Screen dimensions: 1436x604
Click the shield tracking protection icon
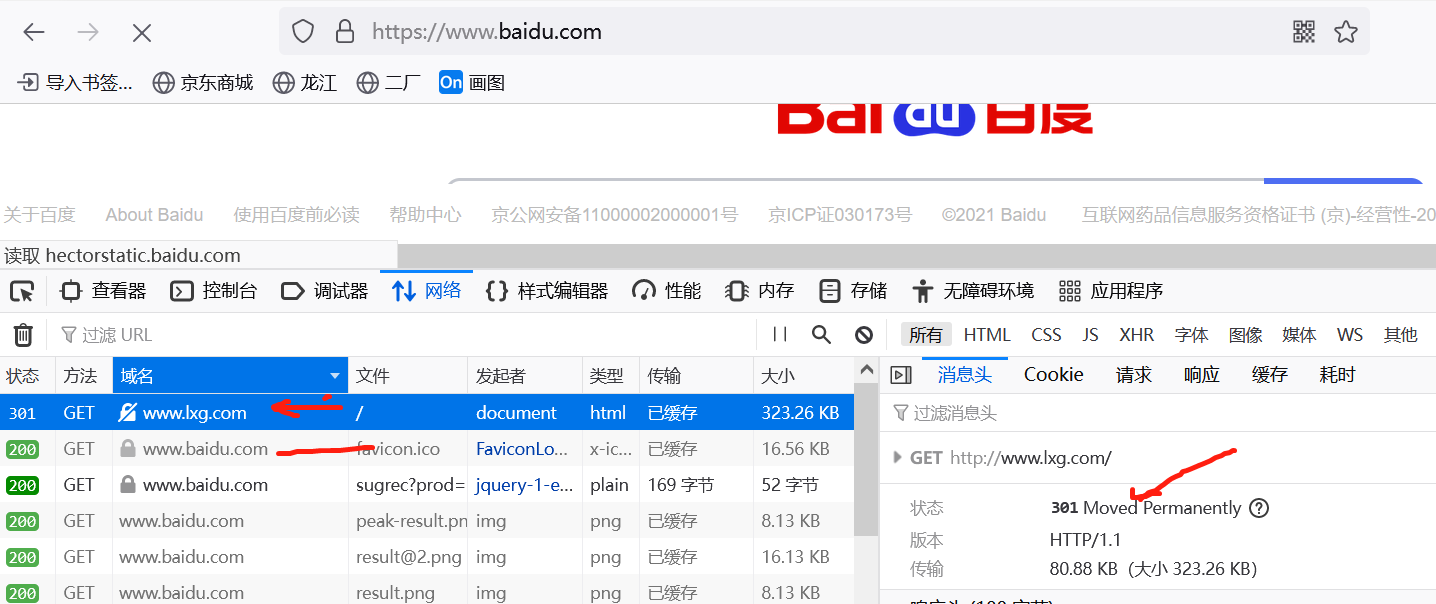click(303, 32)
